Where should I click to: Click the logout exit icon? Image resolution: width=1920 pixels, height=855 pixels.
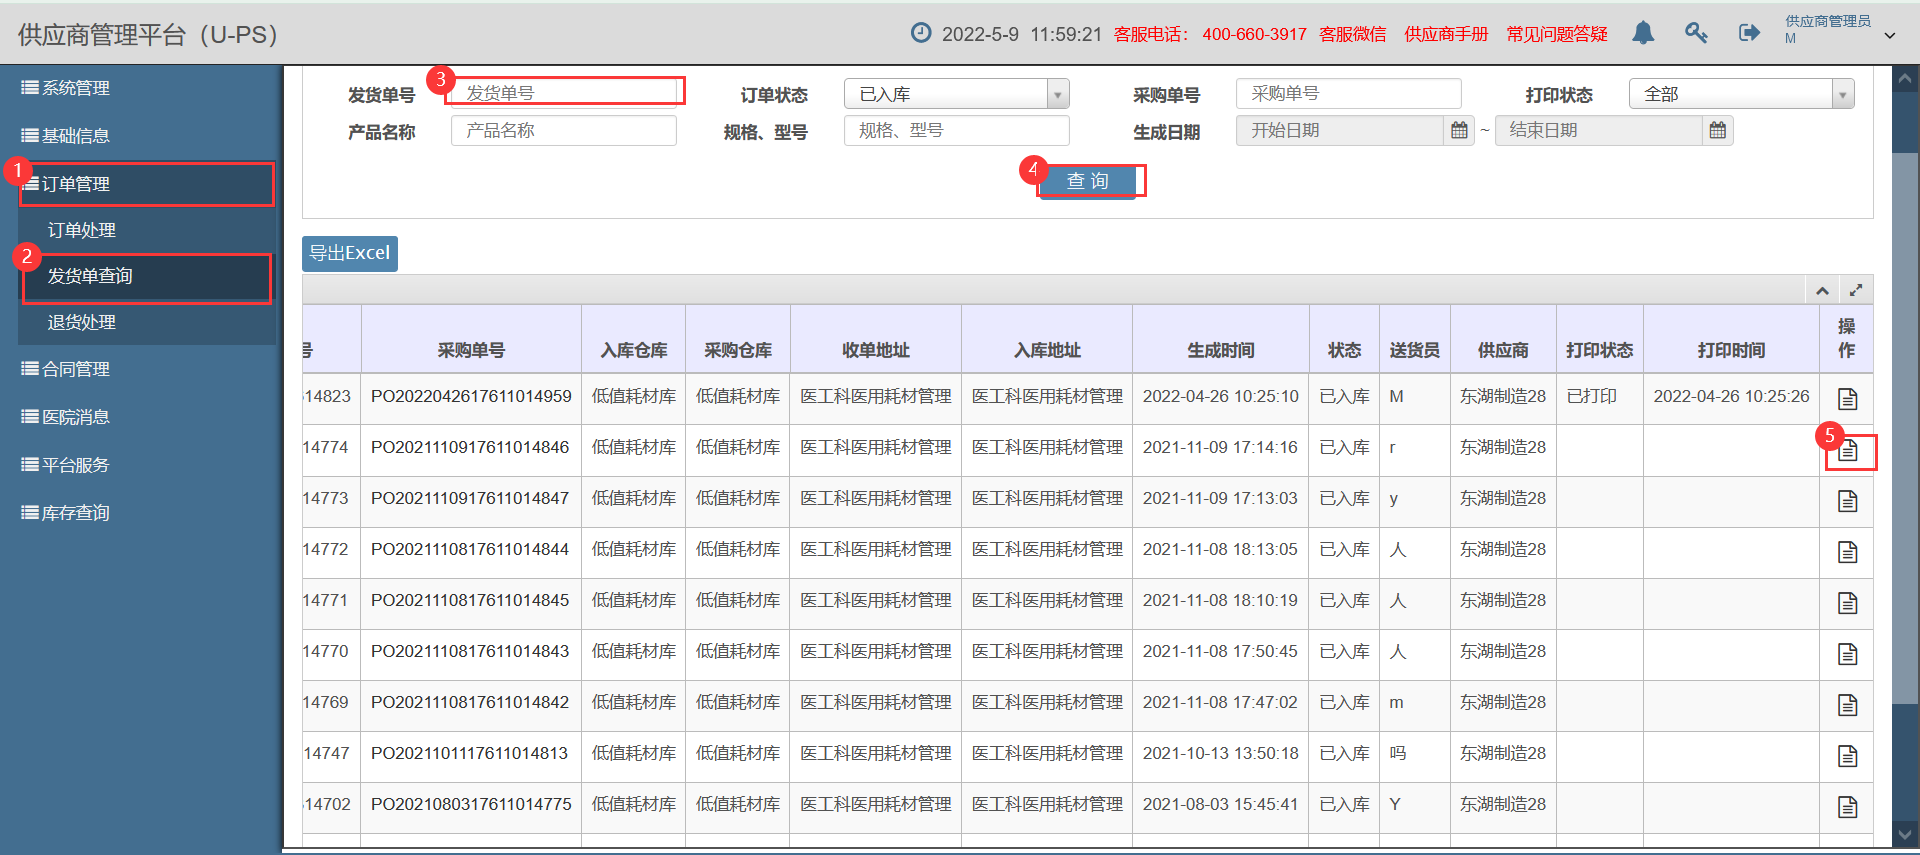(1749, 33)
